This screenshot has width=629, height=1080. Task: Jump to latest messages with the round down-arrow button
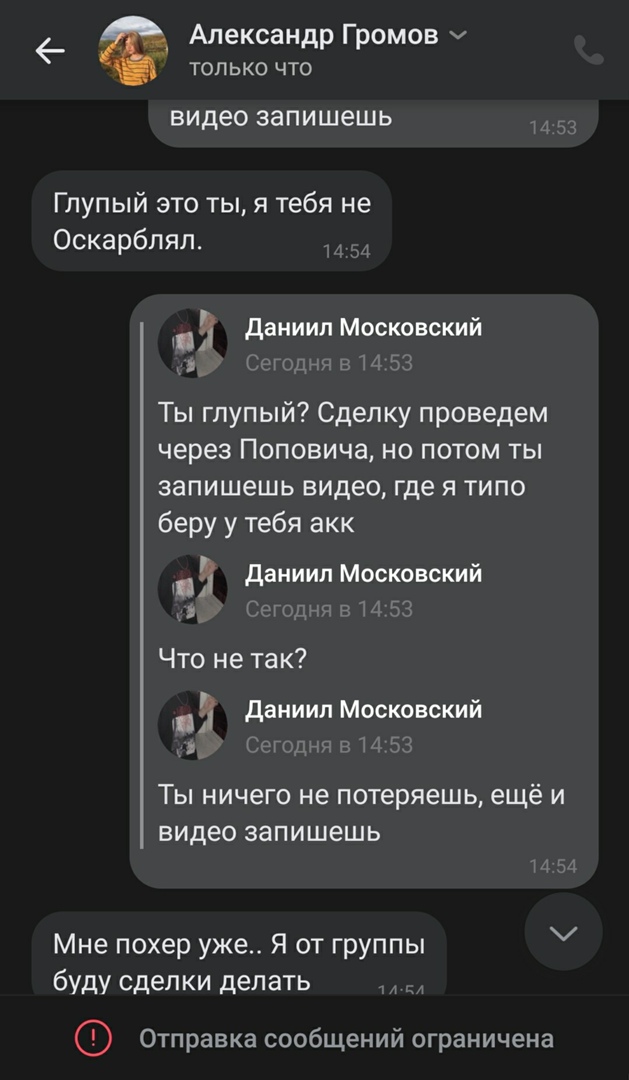tap(564, 932)
